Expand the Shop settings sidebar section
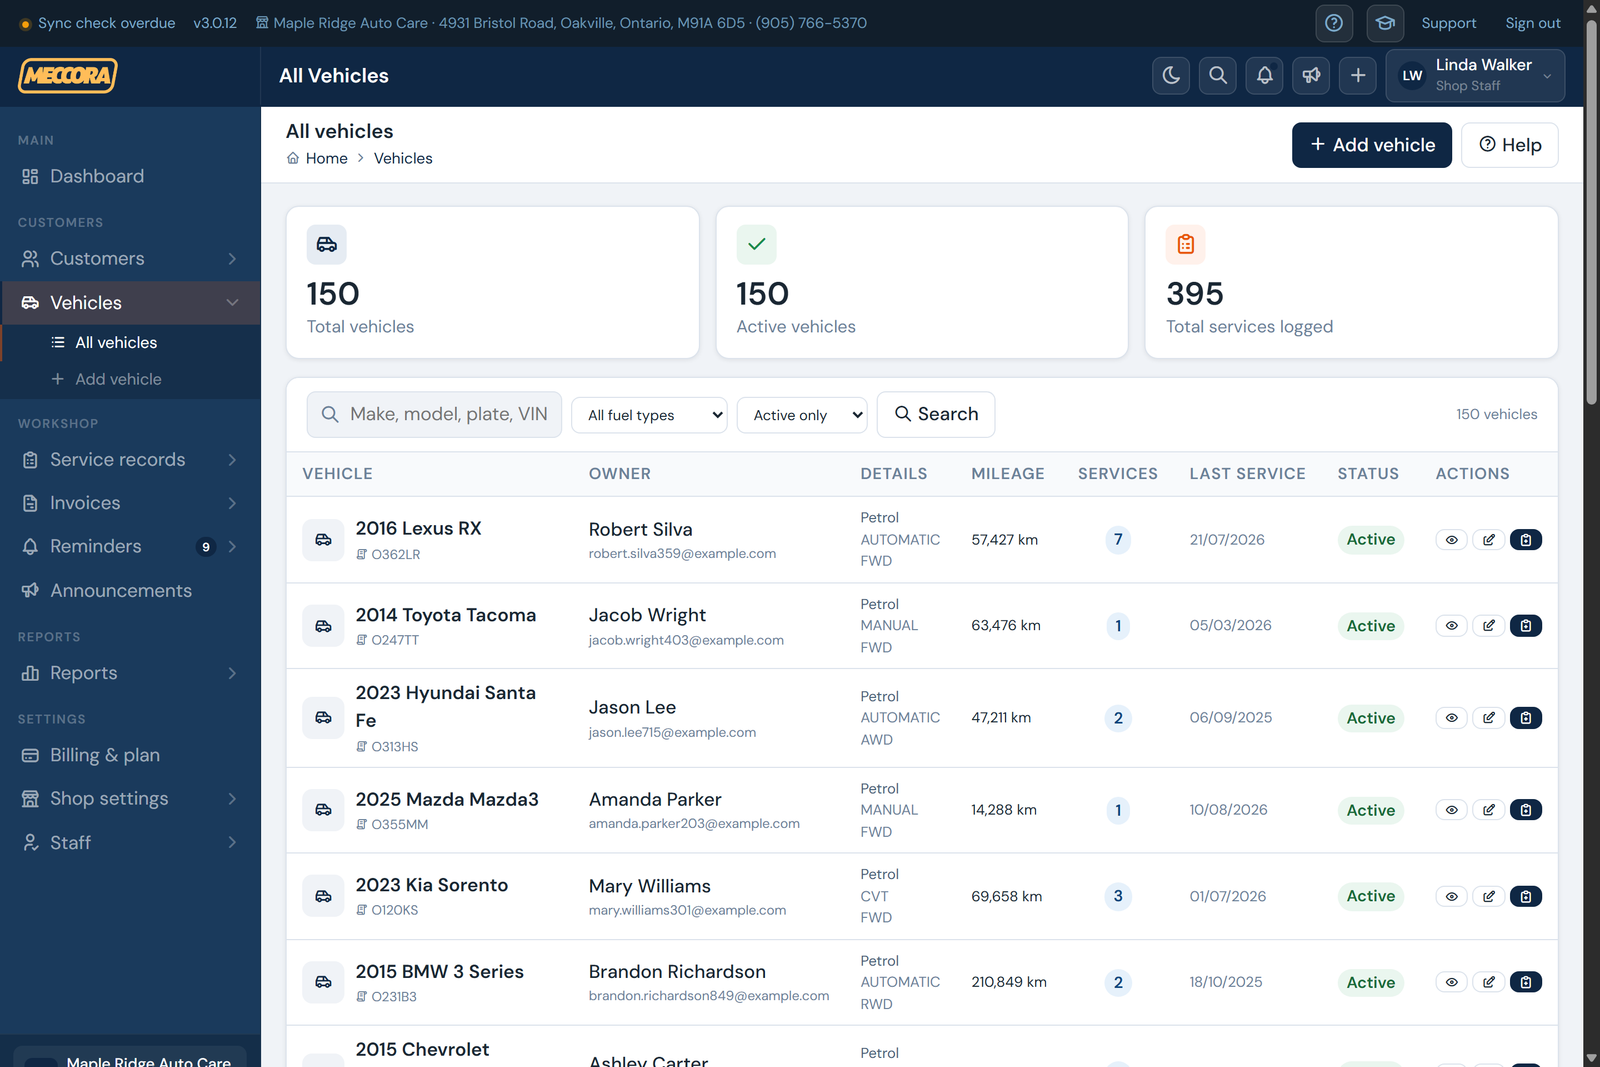This screenshot has height=1067, width=1600. click(x=130, y=799)
